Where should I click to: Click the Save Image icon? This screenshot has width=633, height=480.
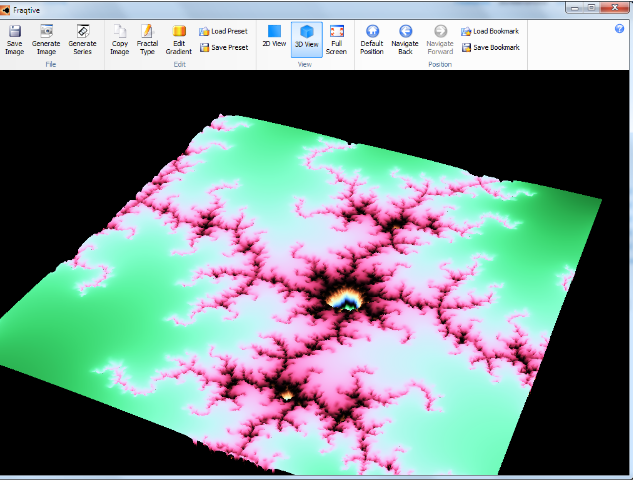pyautogui.click(x=15, y=39)
